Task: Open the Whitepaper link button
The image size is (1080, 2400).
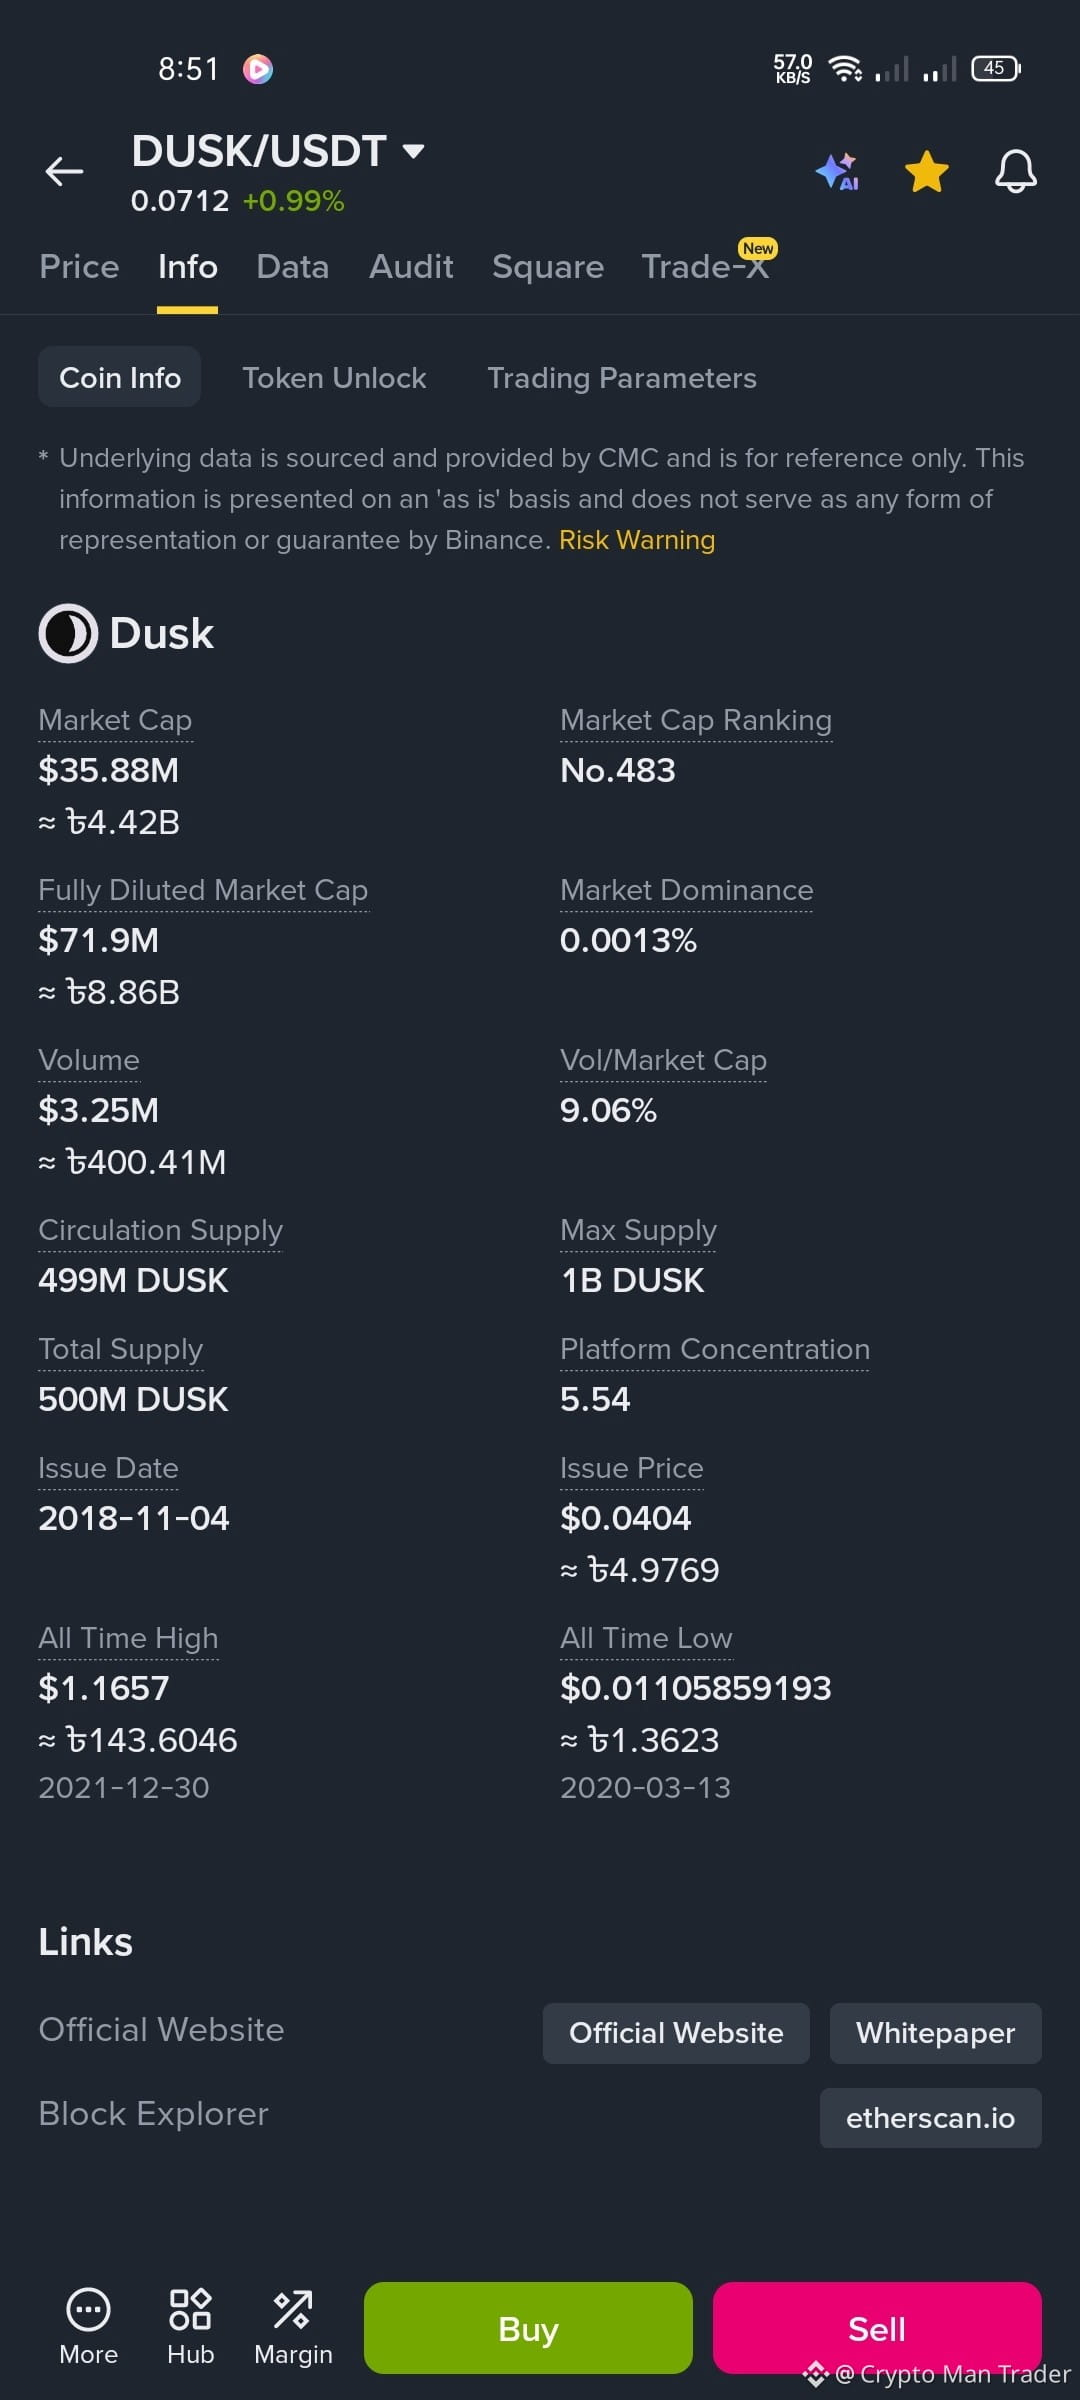Action: tap(936, 2033)
